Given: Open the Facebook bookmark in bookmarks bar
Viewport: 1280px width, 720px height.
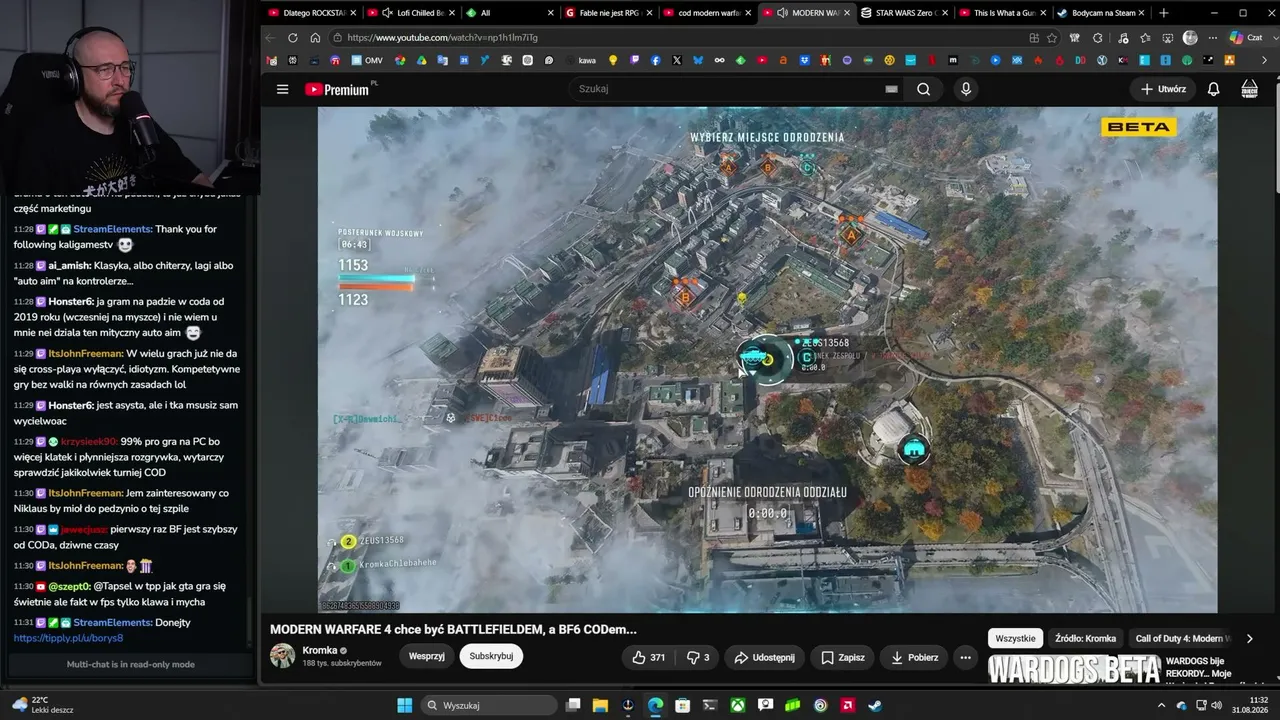Looking at the screenshot, I should click(x=656, y=60).
